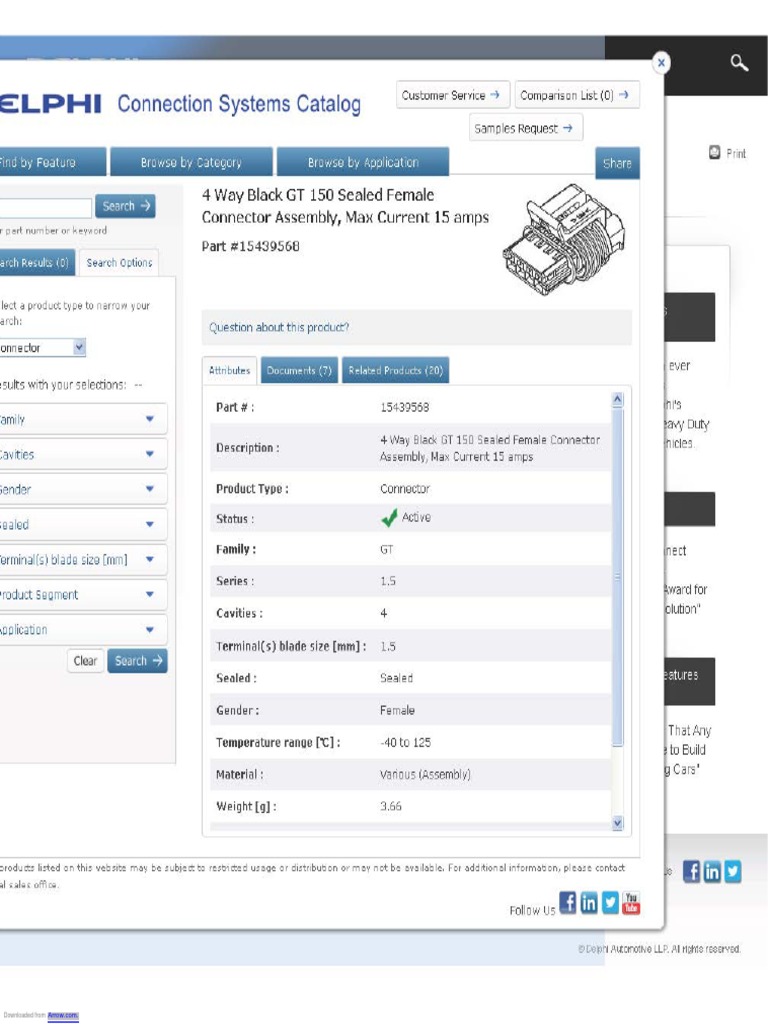Open Twitter icon beside Follow Us
Image resolution: width=768 pixels, height=1024 pixels.
[x=610, y=903]
